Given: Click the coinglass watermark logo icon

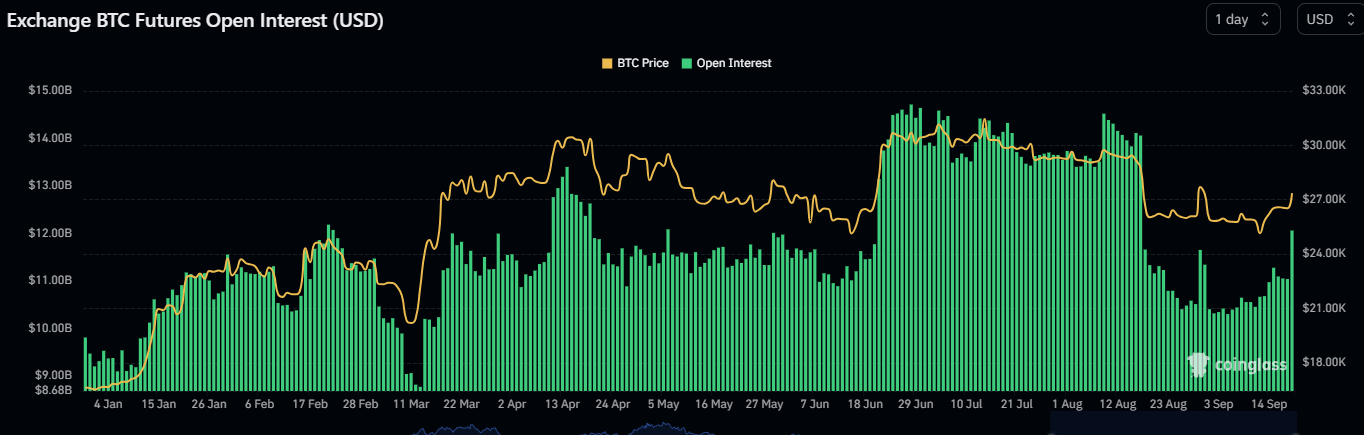Looking at the screenshot, I should 1199,365.
